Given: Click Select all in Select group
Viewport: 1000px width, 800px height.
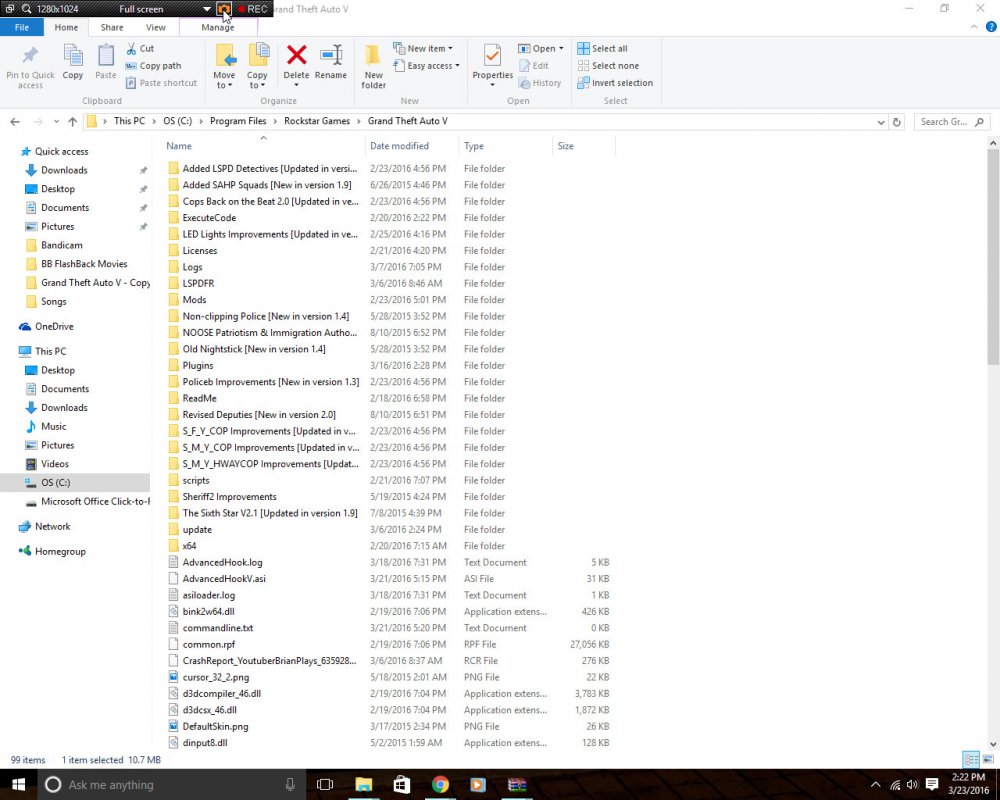Looking at the screenshot, I should (x=602, y=48).
